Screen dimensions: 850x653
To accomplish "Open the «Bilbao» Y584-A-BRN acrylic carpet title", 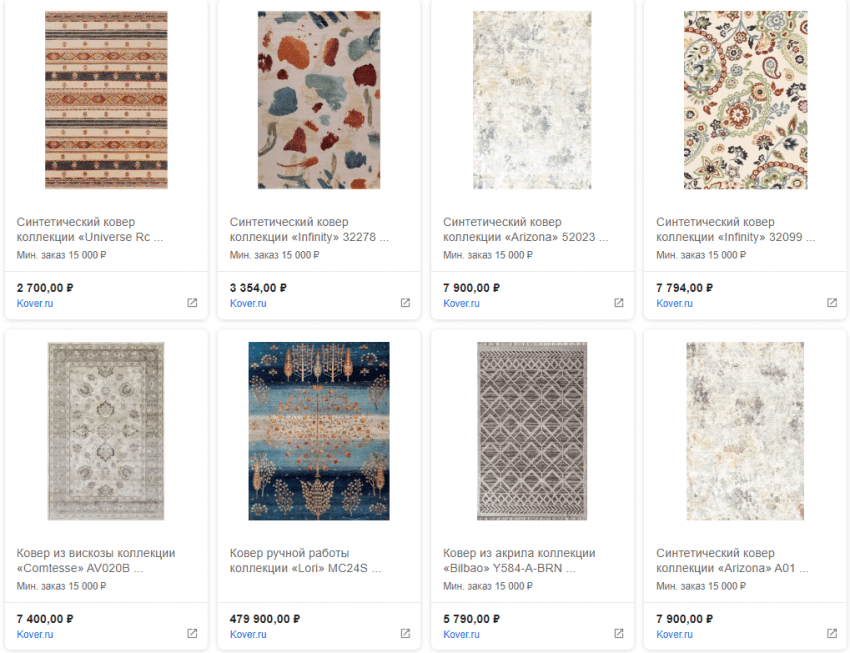I will click(x=519, y=561).
